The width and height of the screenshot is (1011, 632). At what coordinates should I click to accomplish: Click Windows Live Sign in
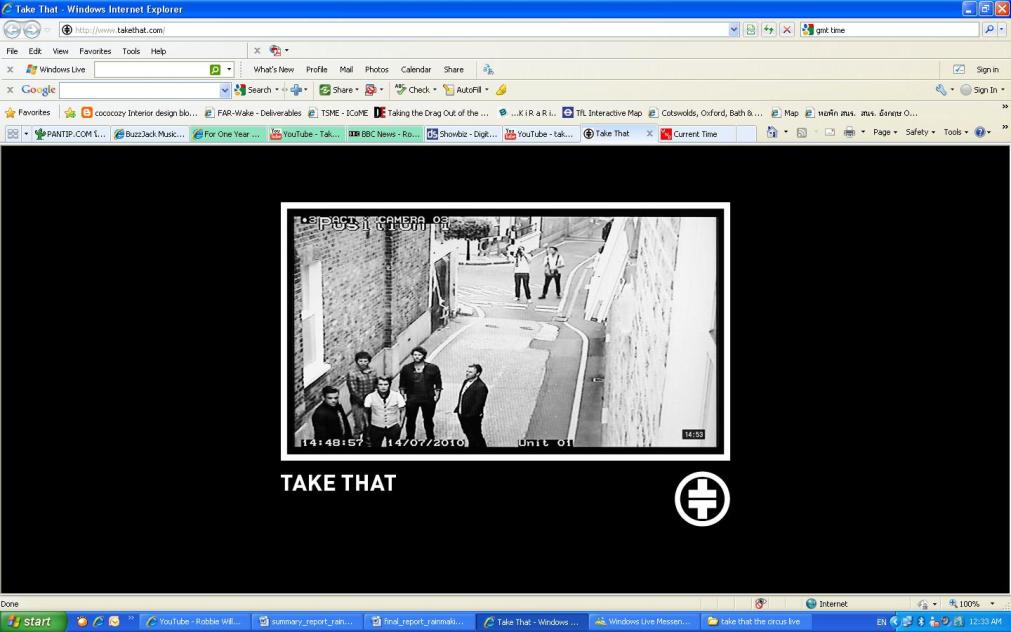tap(987, 69)
